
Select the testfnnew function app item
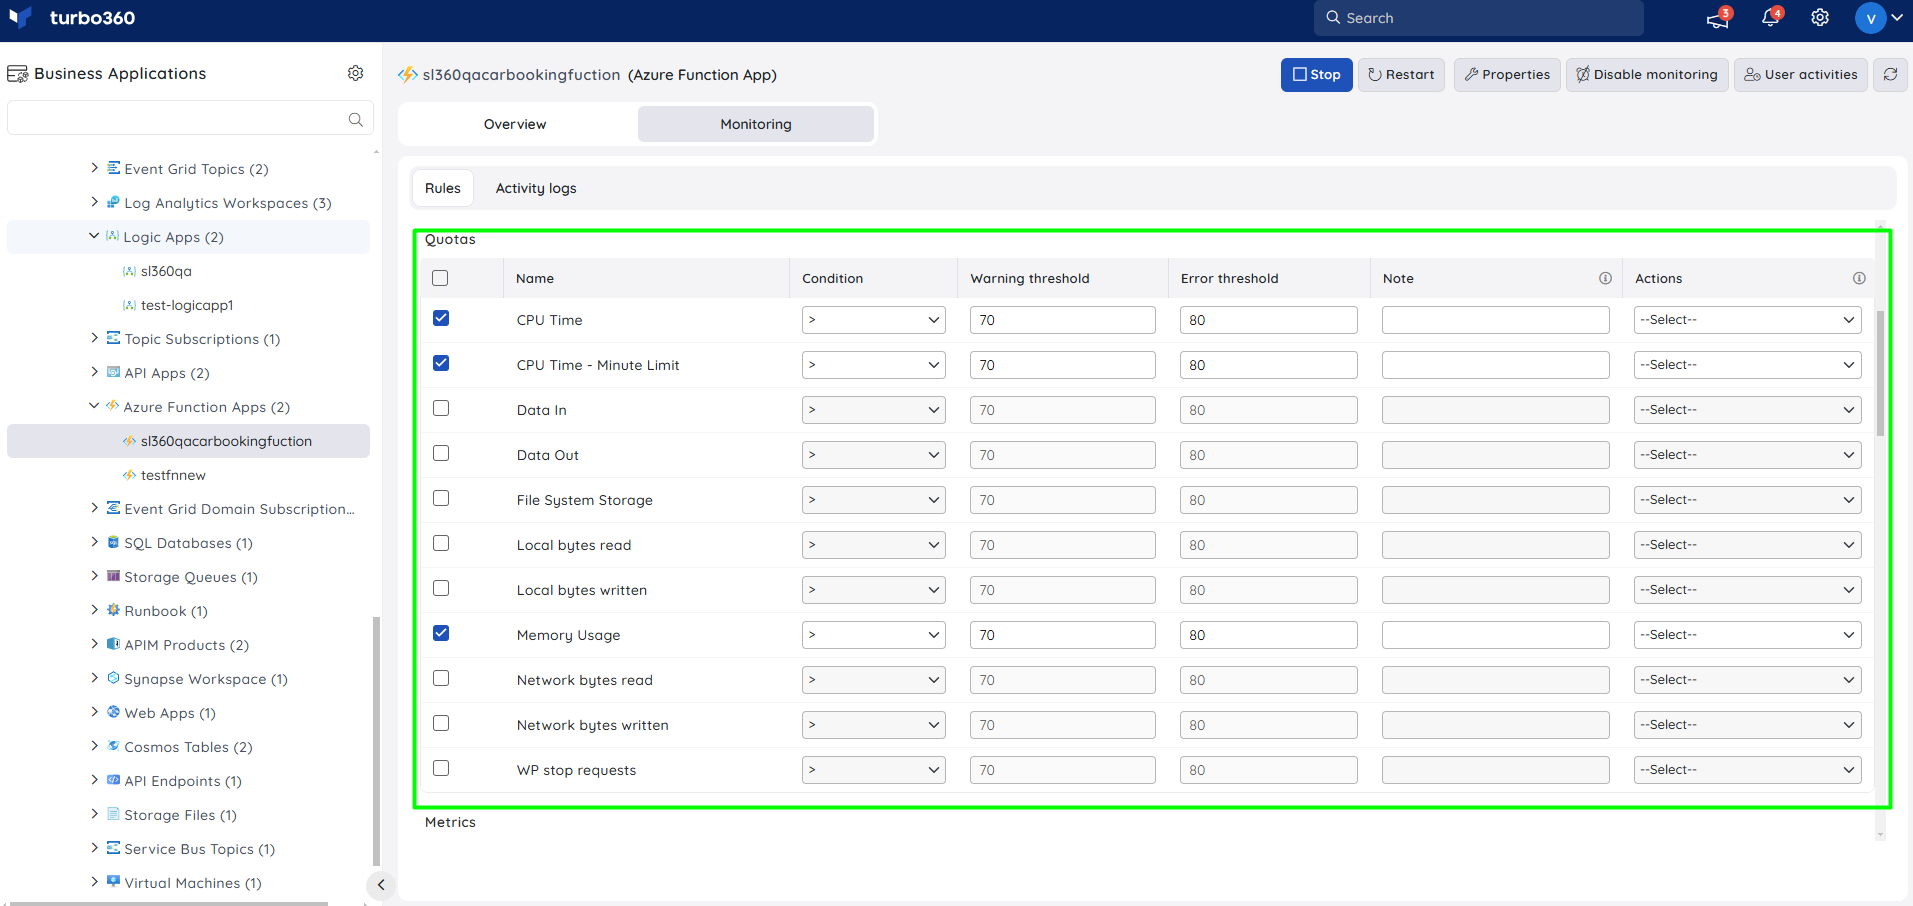point(173,475)
